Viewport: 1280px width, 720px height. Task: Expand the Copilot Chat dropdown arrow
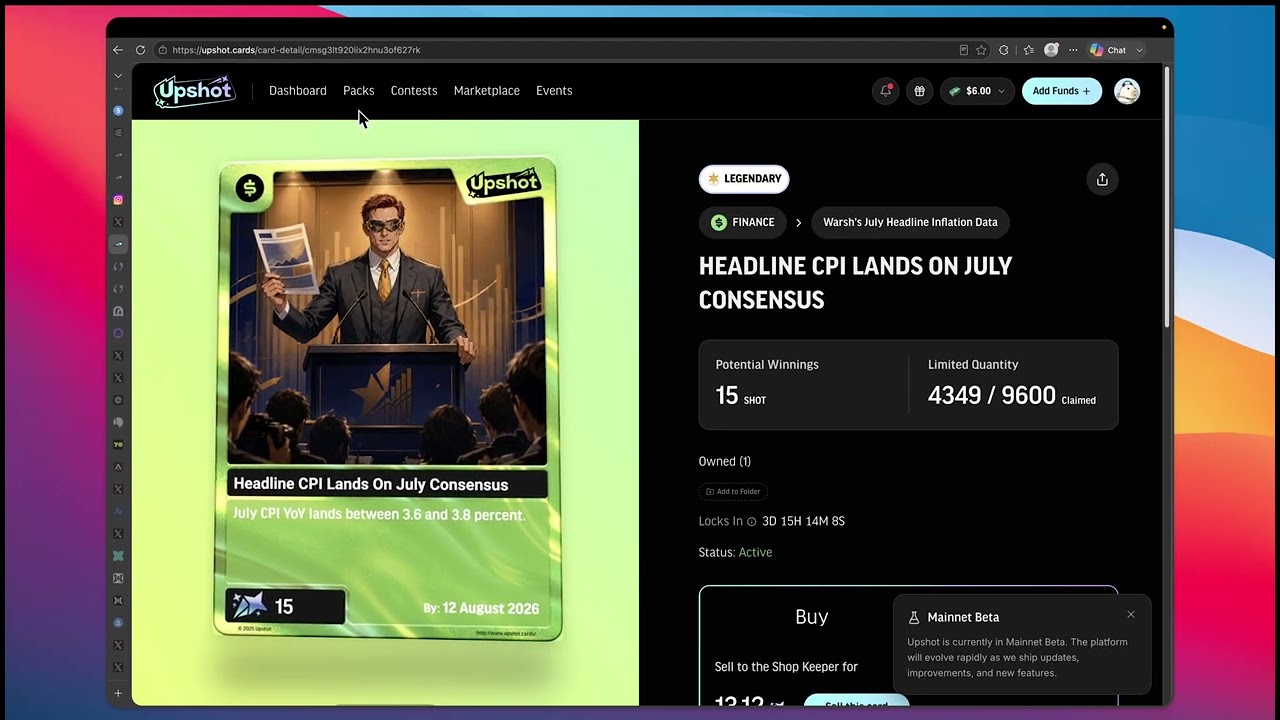(1139, 50)
